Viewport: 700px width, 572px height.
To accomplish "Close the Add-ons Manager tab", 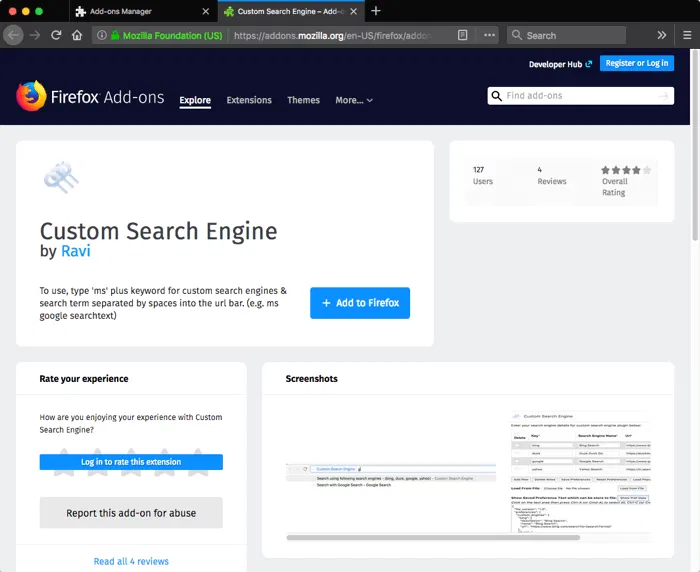I will coord(205,11).
